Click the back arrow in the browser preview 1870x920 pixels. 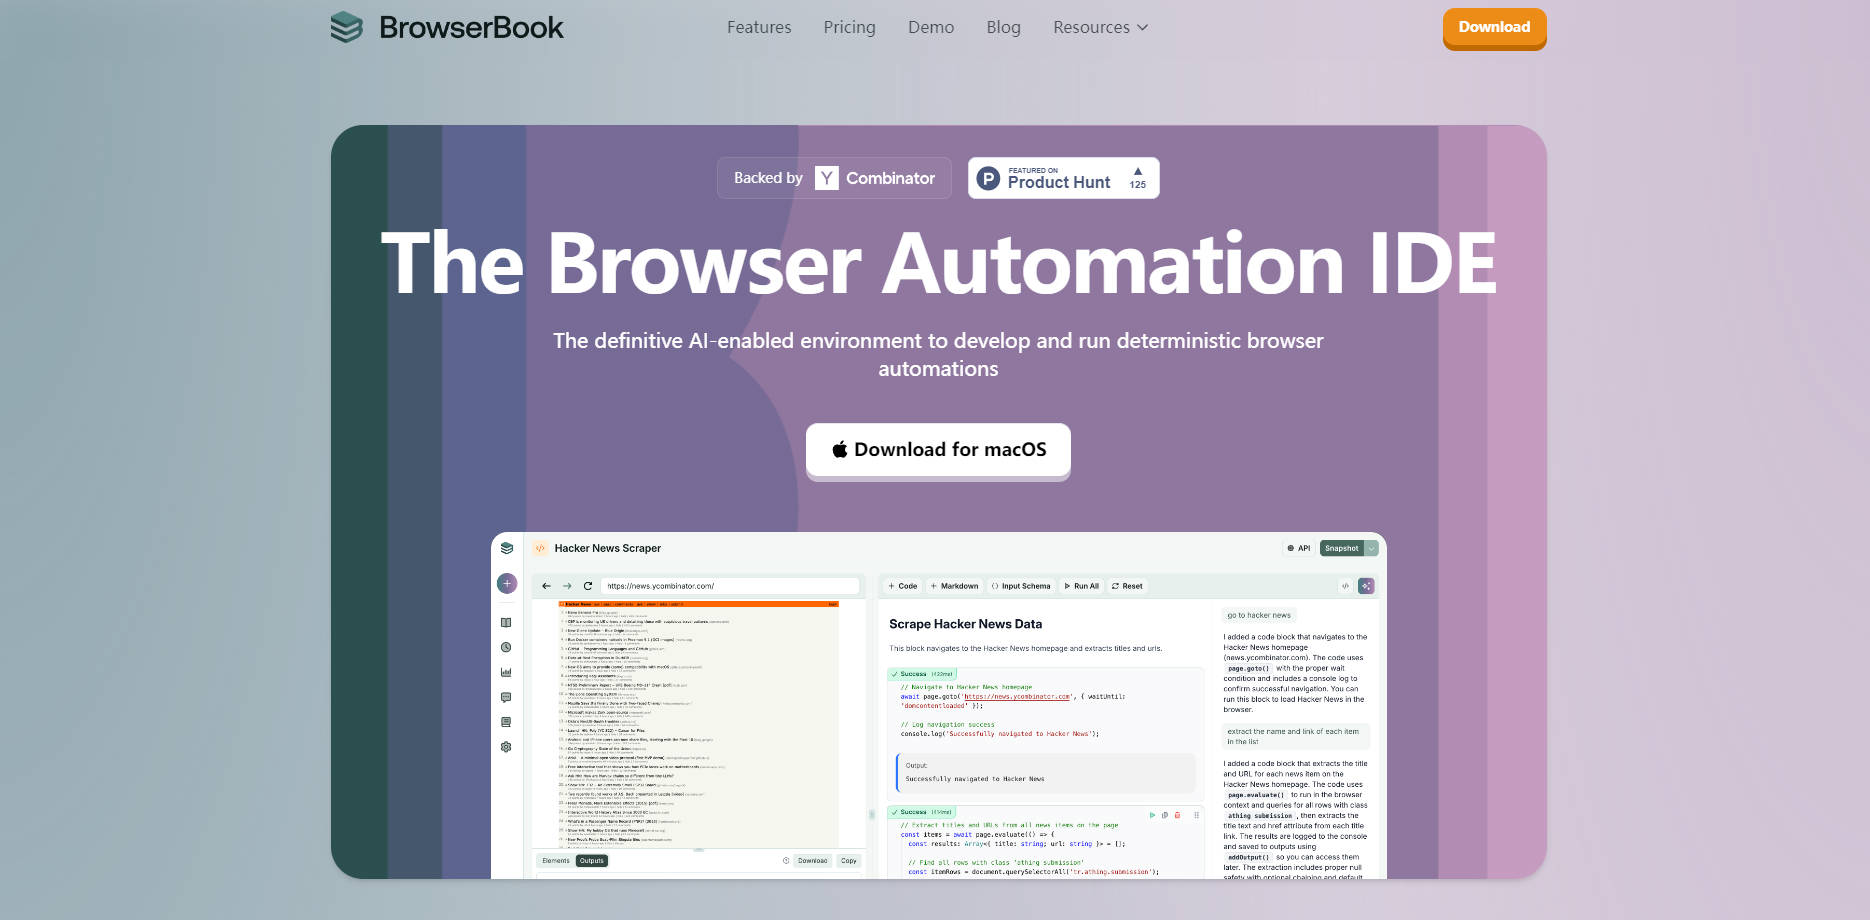pos(545,585)
